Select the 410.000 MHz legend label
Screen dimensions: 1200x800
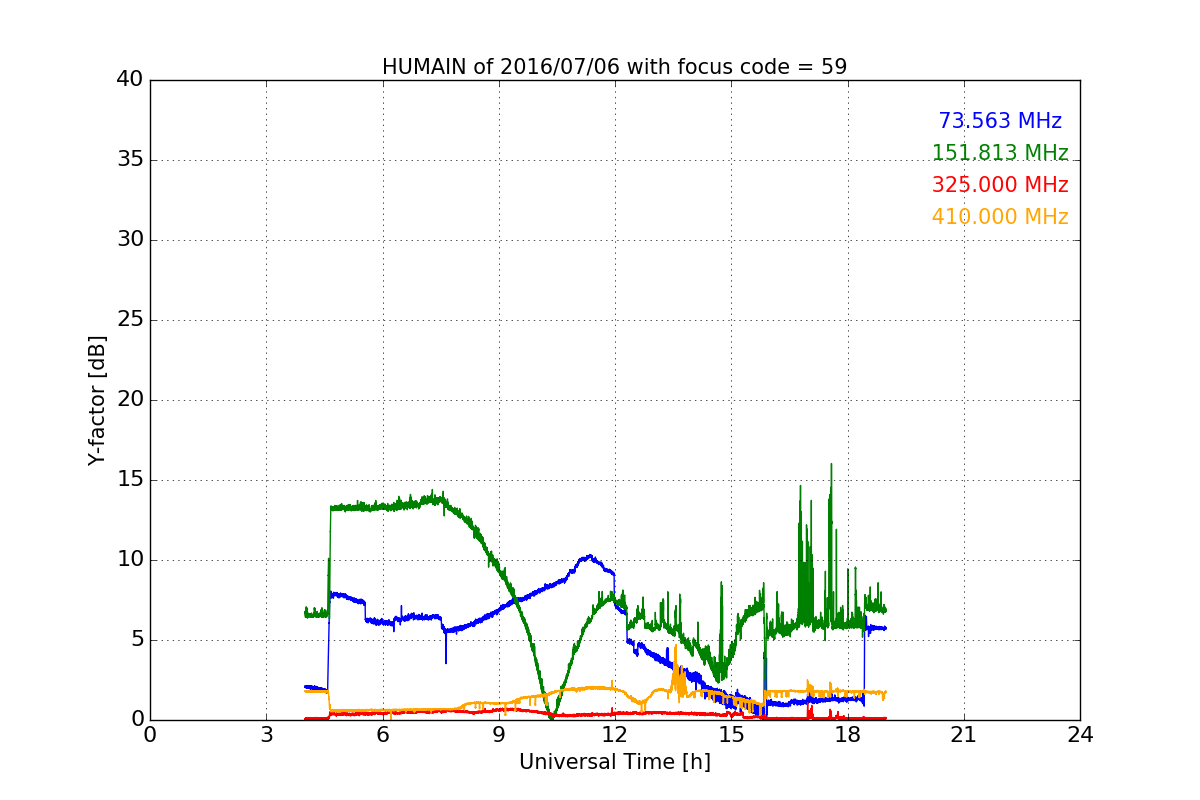tap(1000, 217)
